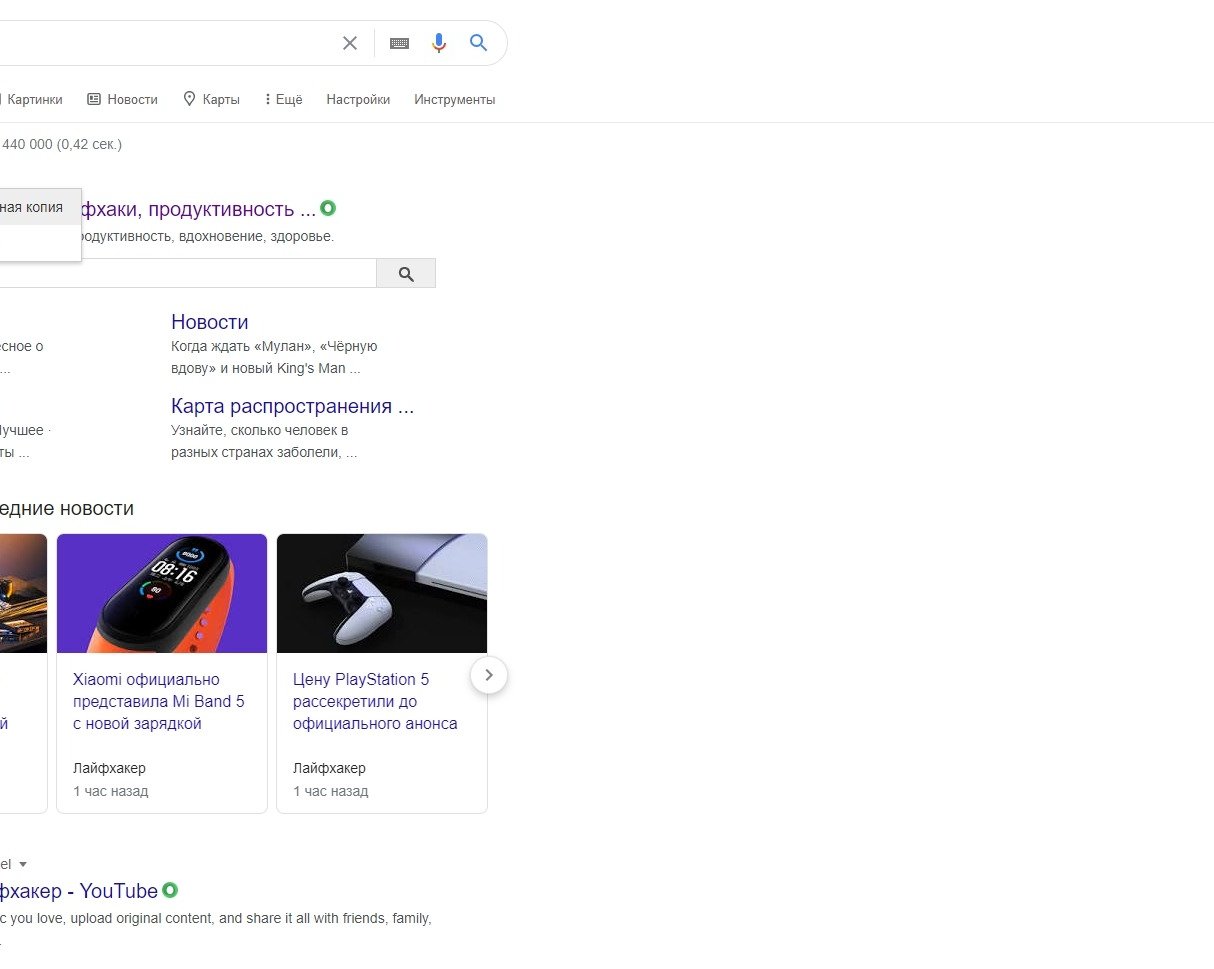Click the snippet "Узнайте, сколько человек в"
This screenshot has width=1214, height=969.
(x=259, y=430)
